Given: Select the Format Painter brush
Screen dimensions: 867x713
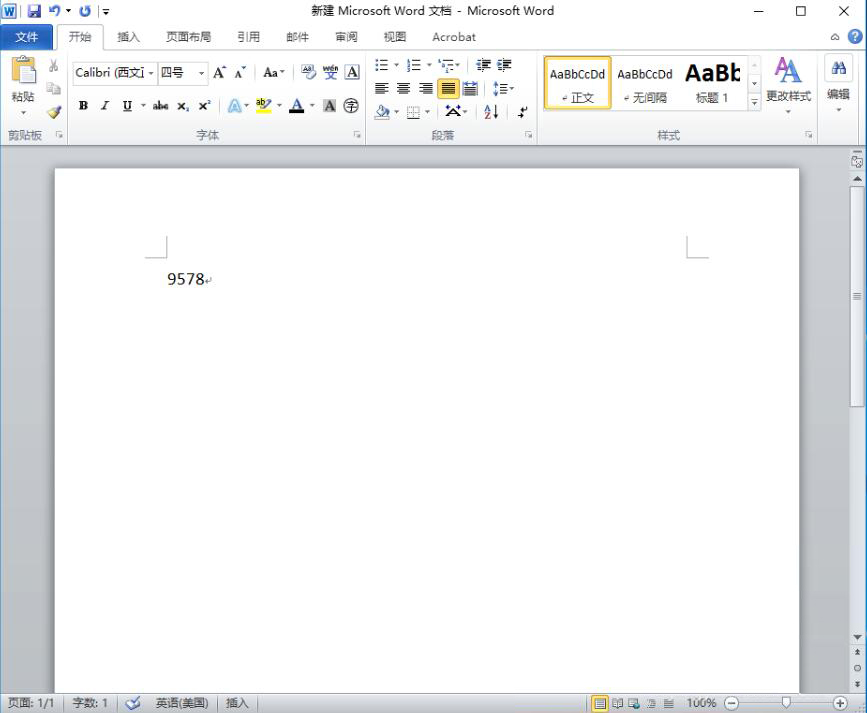Looking at the screenshot, I should [x=54, y=112].
